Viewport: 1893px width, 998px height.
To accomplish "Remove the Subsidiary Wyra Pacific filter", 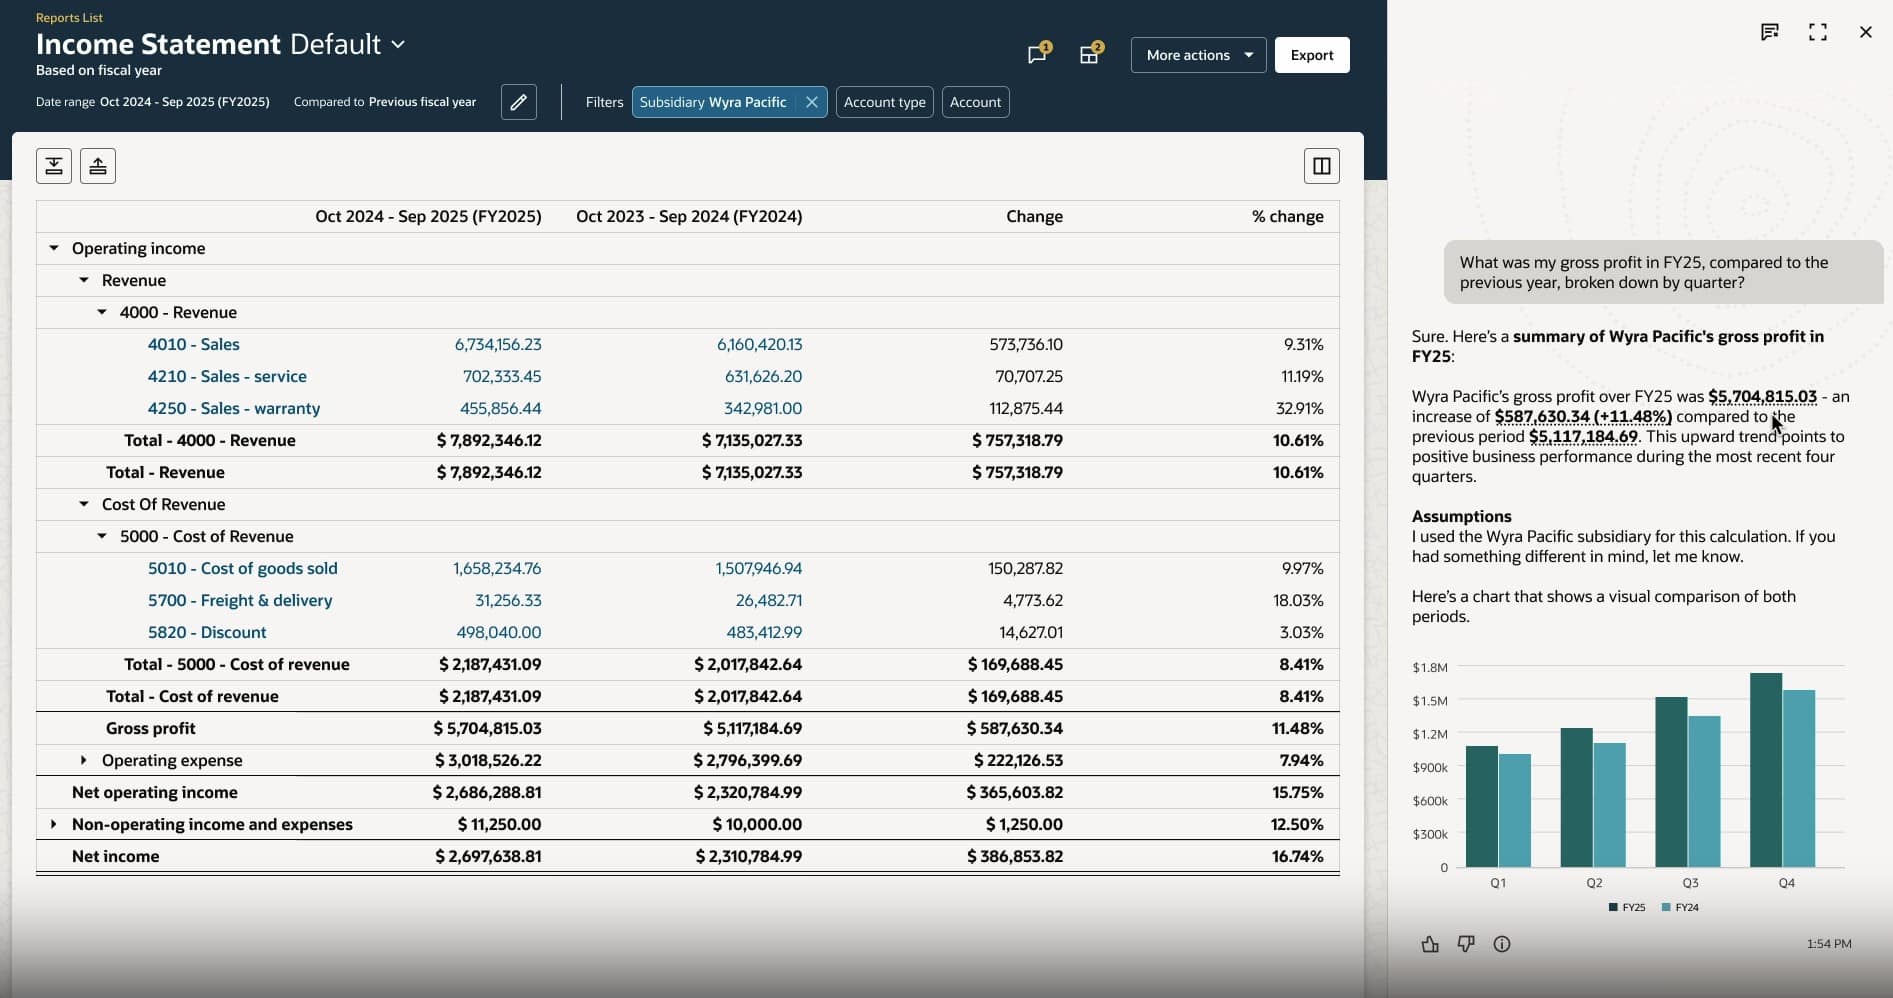I will click(811, 102).
